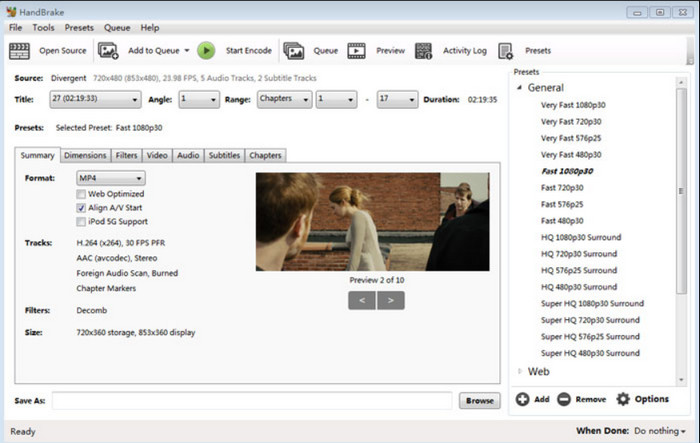The height and width of the screenshot is (443, 700).
Task: Select the HQ 576p25 Surround preset
Action: point(579,270)
